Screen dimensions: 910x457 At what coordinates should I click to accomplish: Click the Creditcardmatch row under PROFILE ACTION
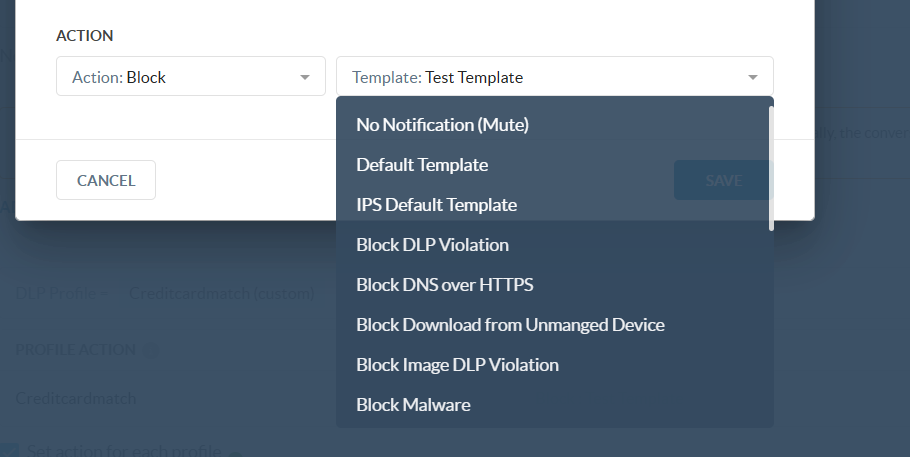coord(76,398)
